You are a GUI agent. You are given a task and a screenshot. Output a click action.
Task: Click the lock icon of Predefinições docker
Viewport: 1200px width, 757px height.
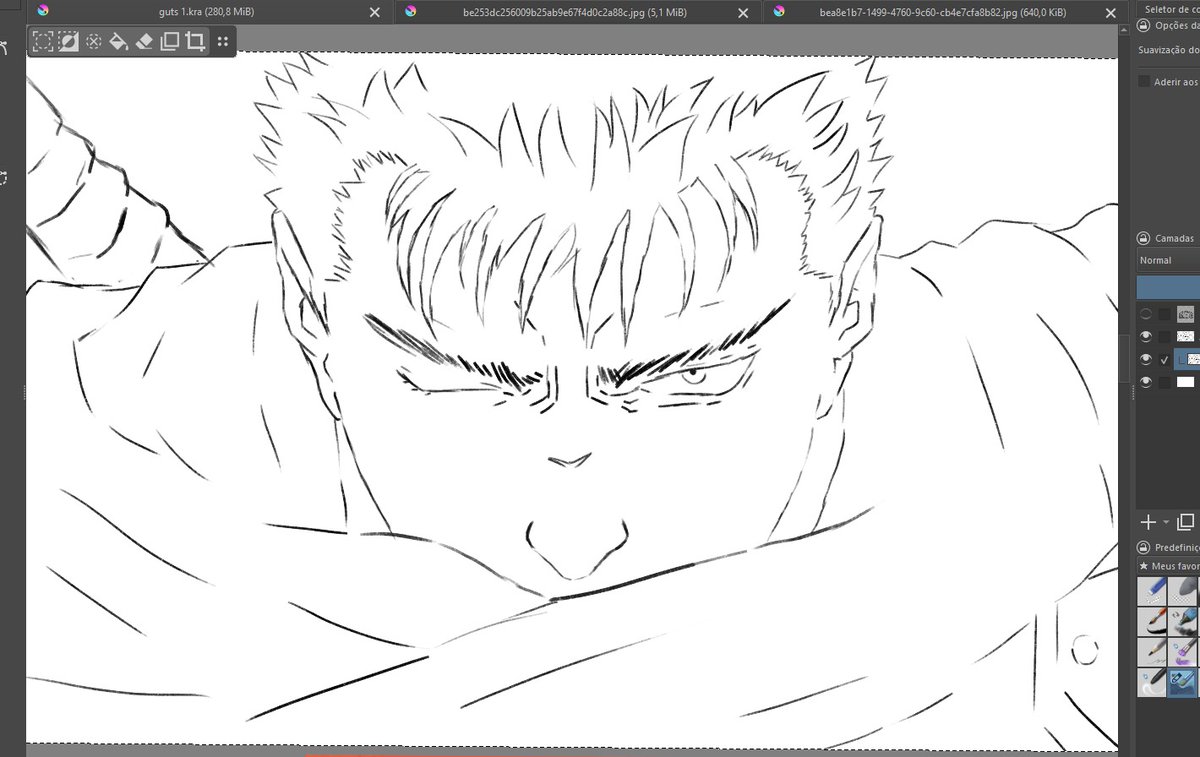pos(1143,547)
